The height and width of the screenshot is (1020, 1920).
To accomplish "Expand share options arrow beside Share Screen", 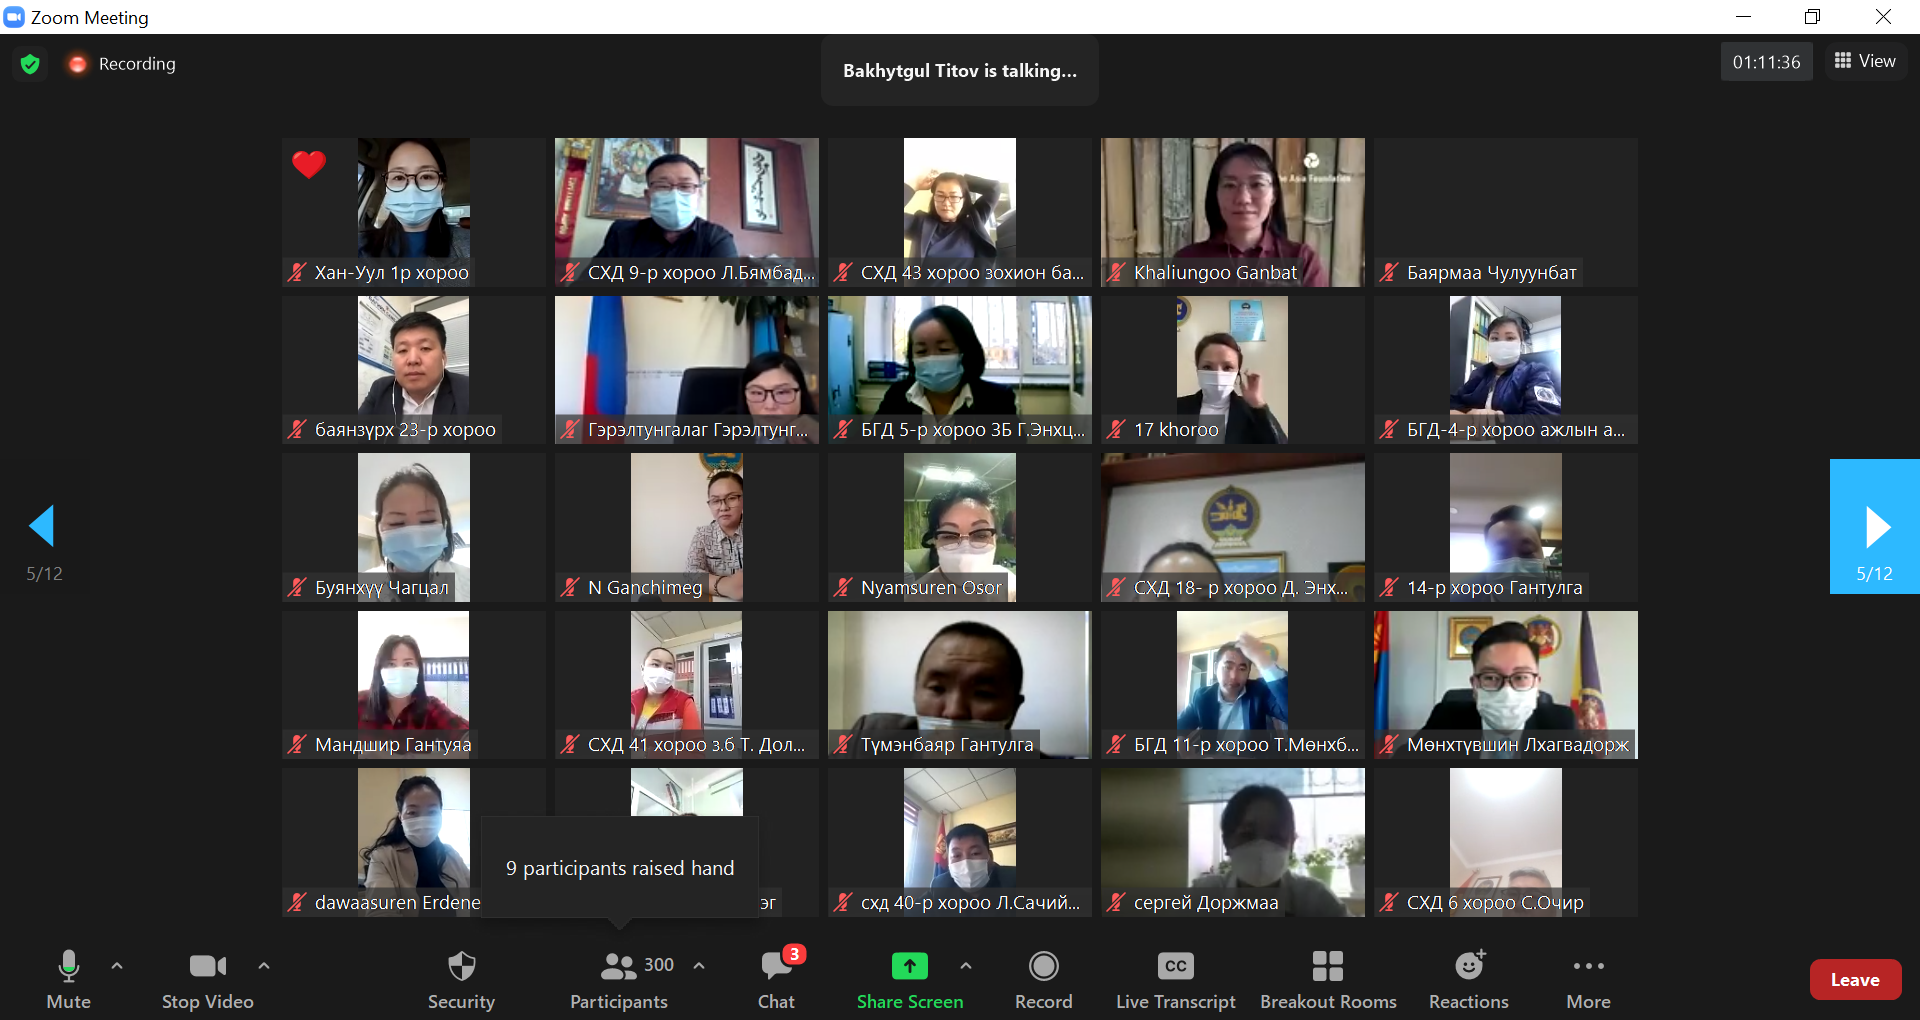I will pos(965,966).
